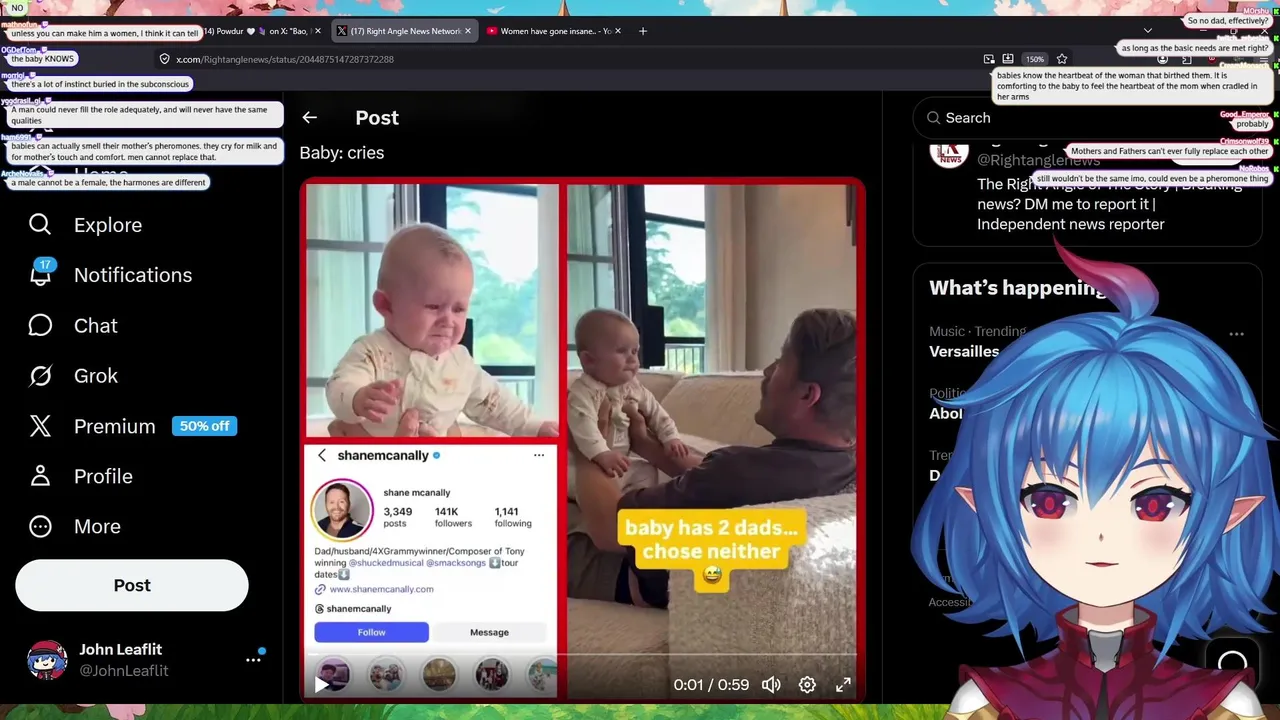Click 'What's happening' heading

(x=1017, y=288)
